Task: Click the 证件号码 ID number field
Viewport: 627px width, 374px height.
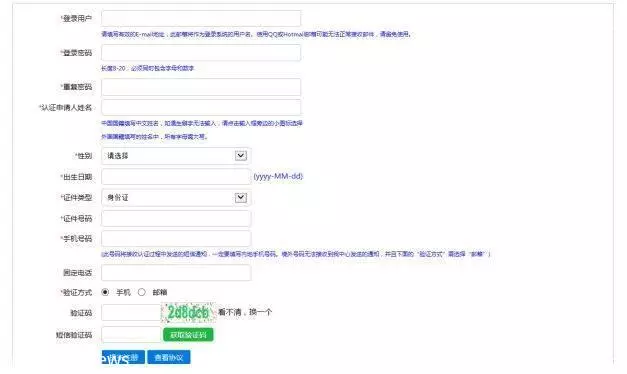Action: 176,218
